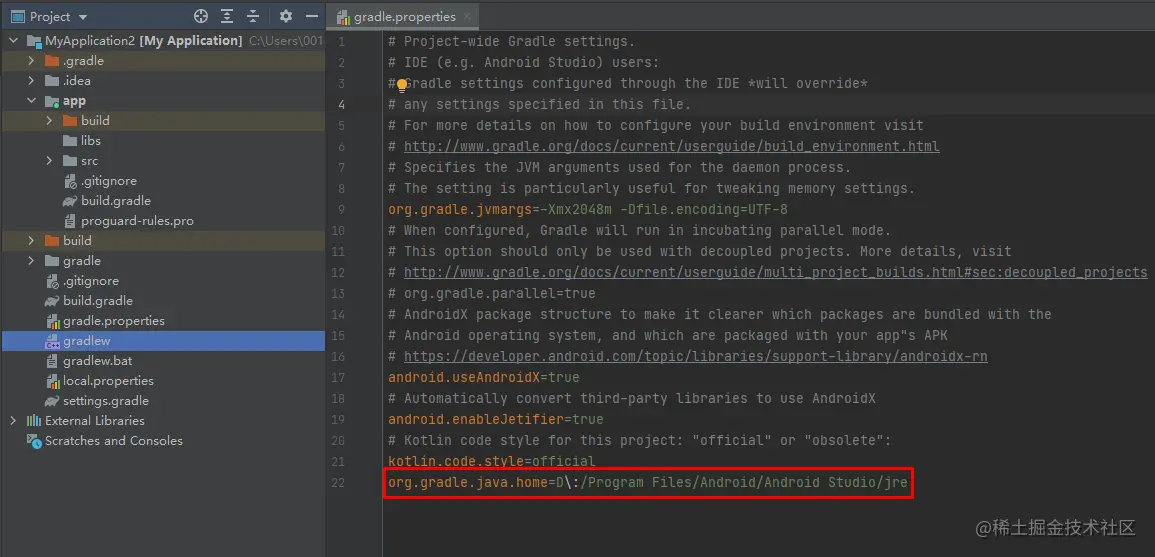The image size is (1155, 557).
Task: Click line number 22 in gutter
Action: pos(338,483)
